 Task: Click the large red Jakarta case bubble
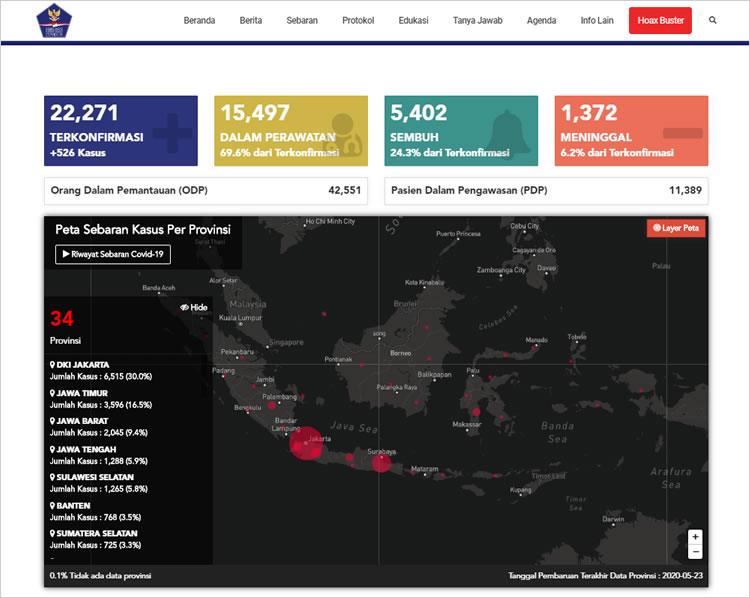(x=308, y=443)
